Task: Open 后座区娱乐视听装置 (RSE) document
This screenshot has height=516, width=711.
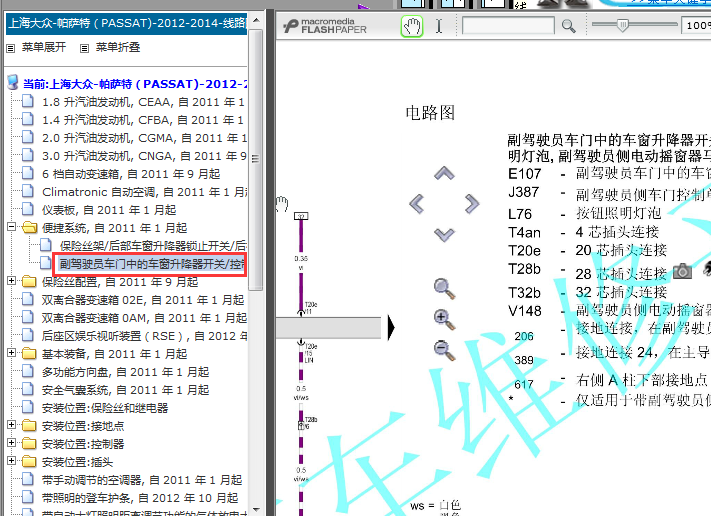Action: pos(145,336)
